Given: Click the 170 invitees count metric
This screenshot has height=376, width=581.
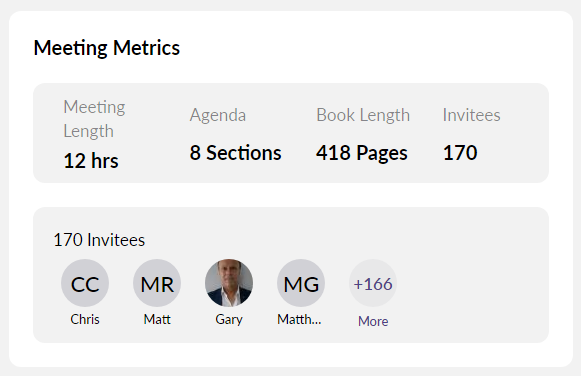Looking at the screenshot, I should [x=460, y=153].
